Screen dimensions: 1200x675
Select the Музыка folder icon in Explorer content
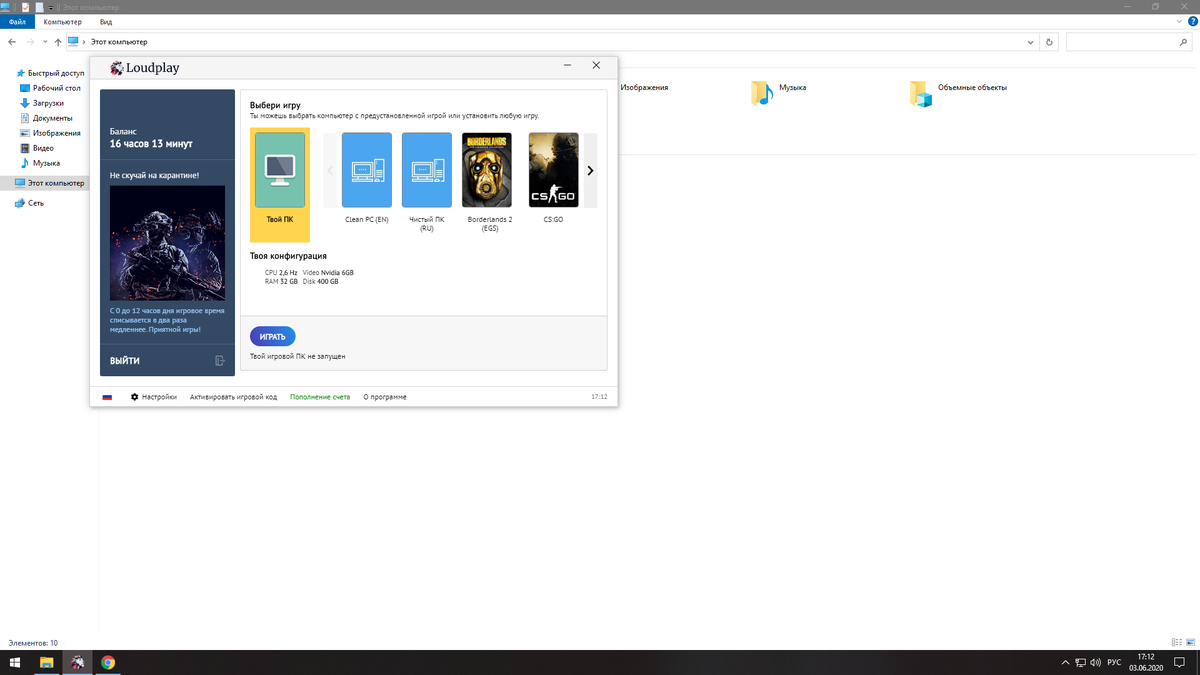pyautogui.click(x=763, y=93)
